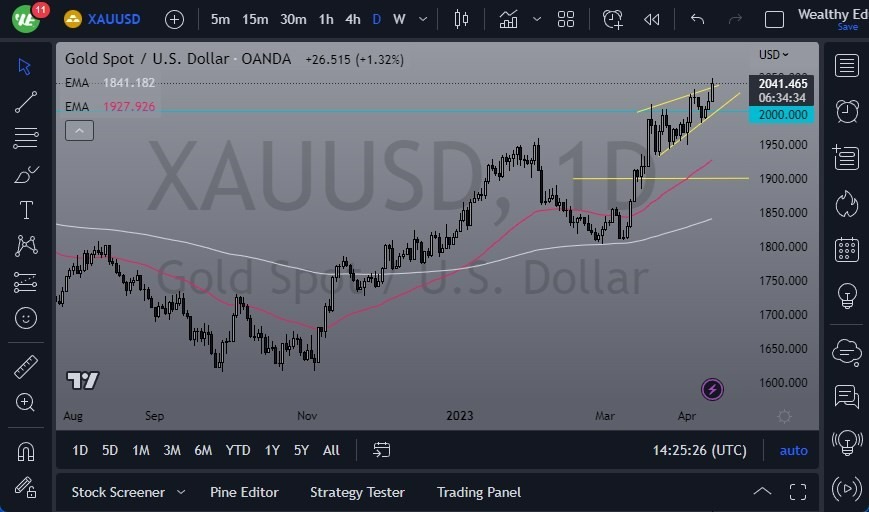869x512 pixels.
Task: Select the brush drawing tool
Action: [x=25, y=175]
